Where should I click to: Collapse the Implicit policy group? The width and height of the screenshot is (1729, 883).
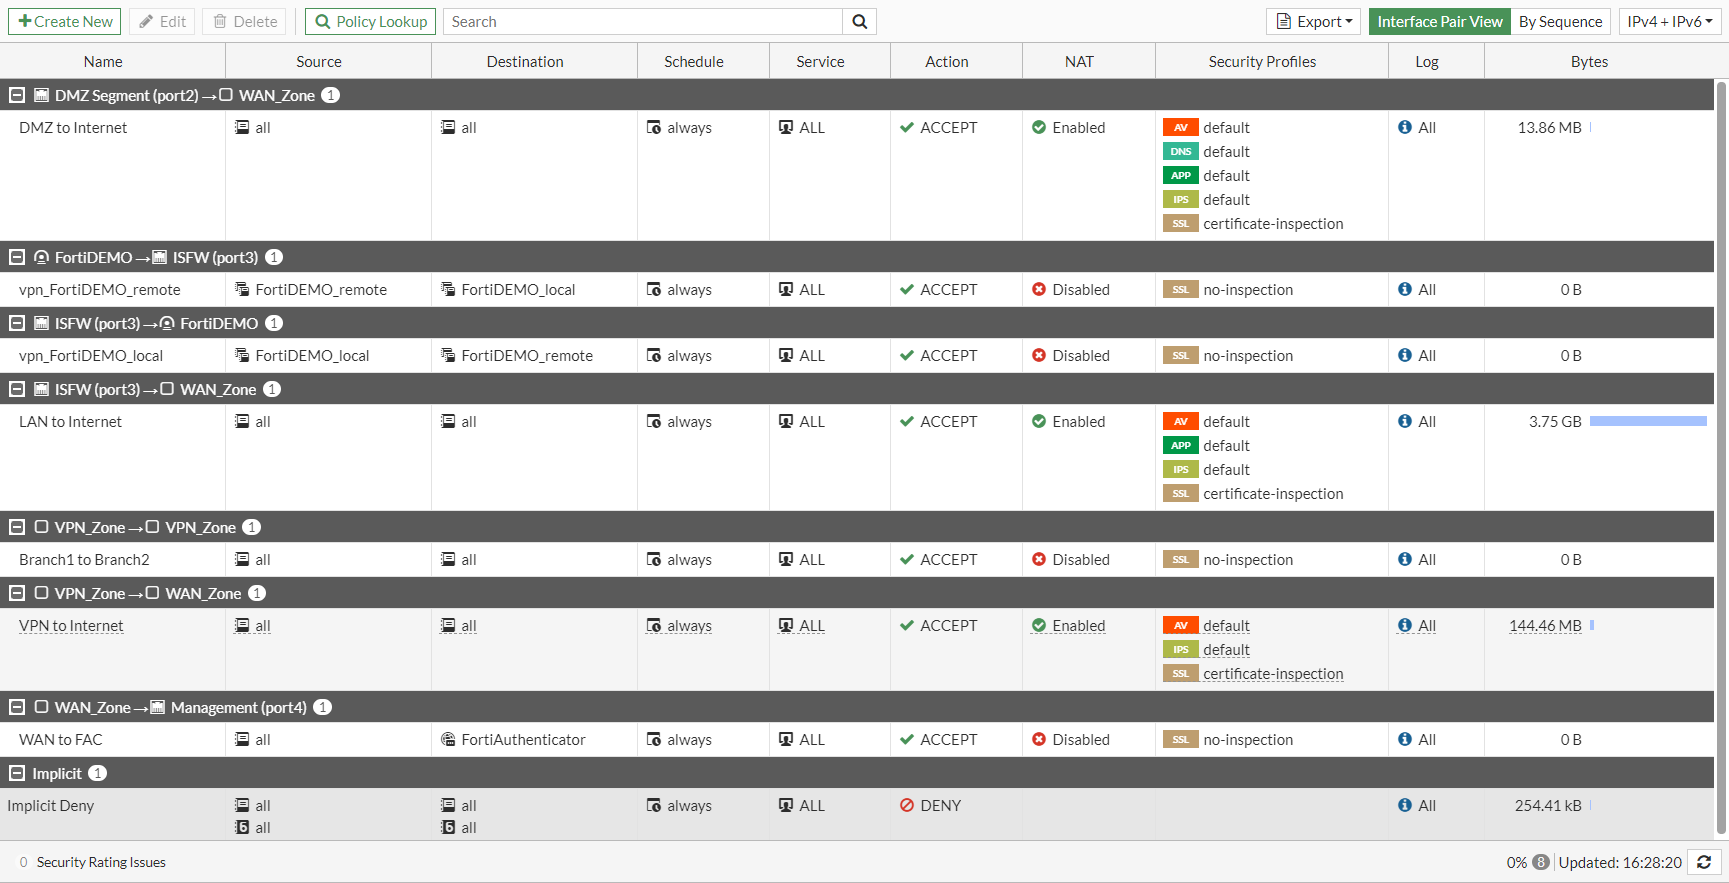click(17, 773)
